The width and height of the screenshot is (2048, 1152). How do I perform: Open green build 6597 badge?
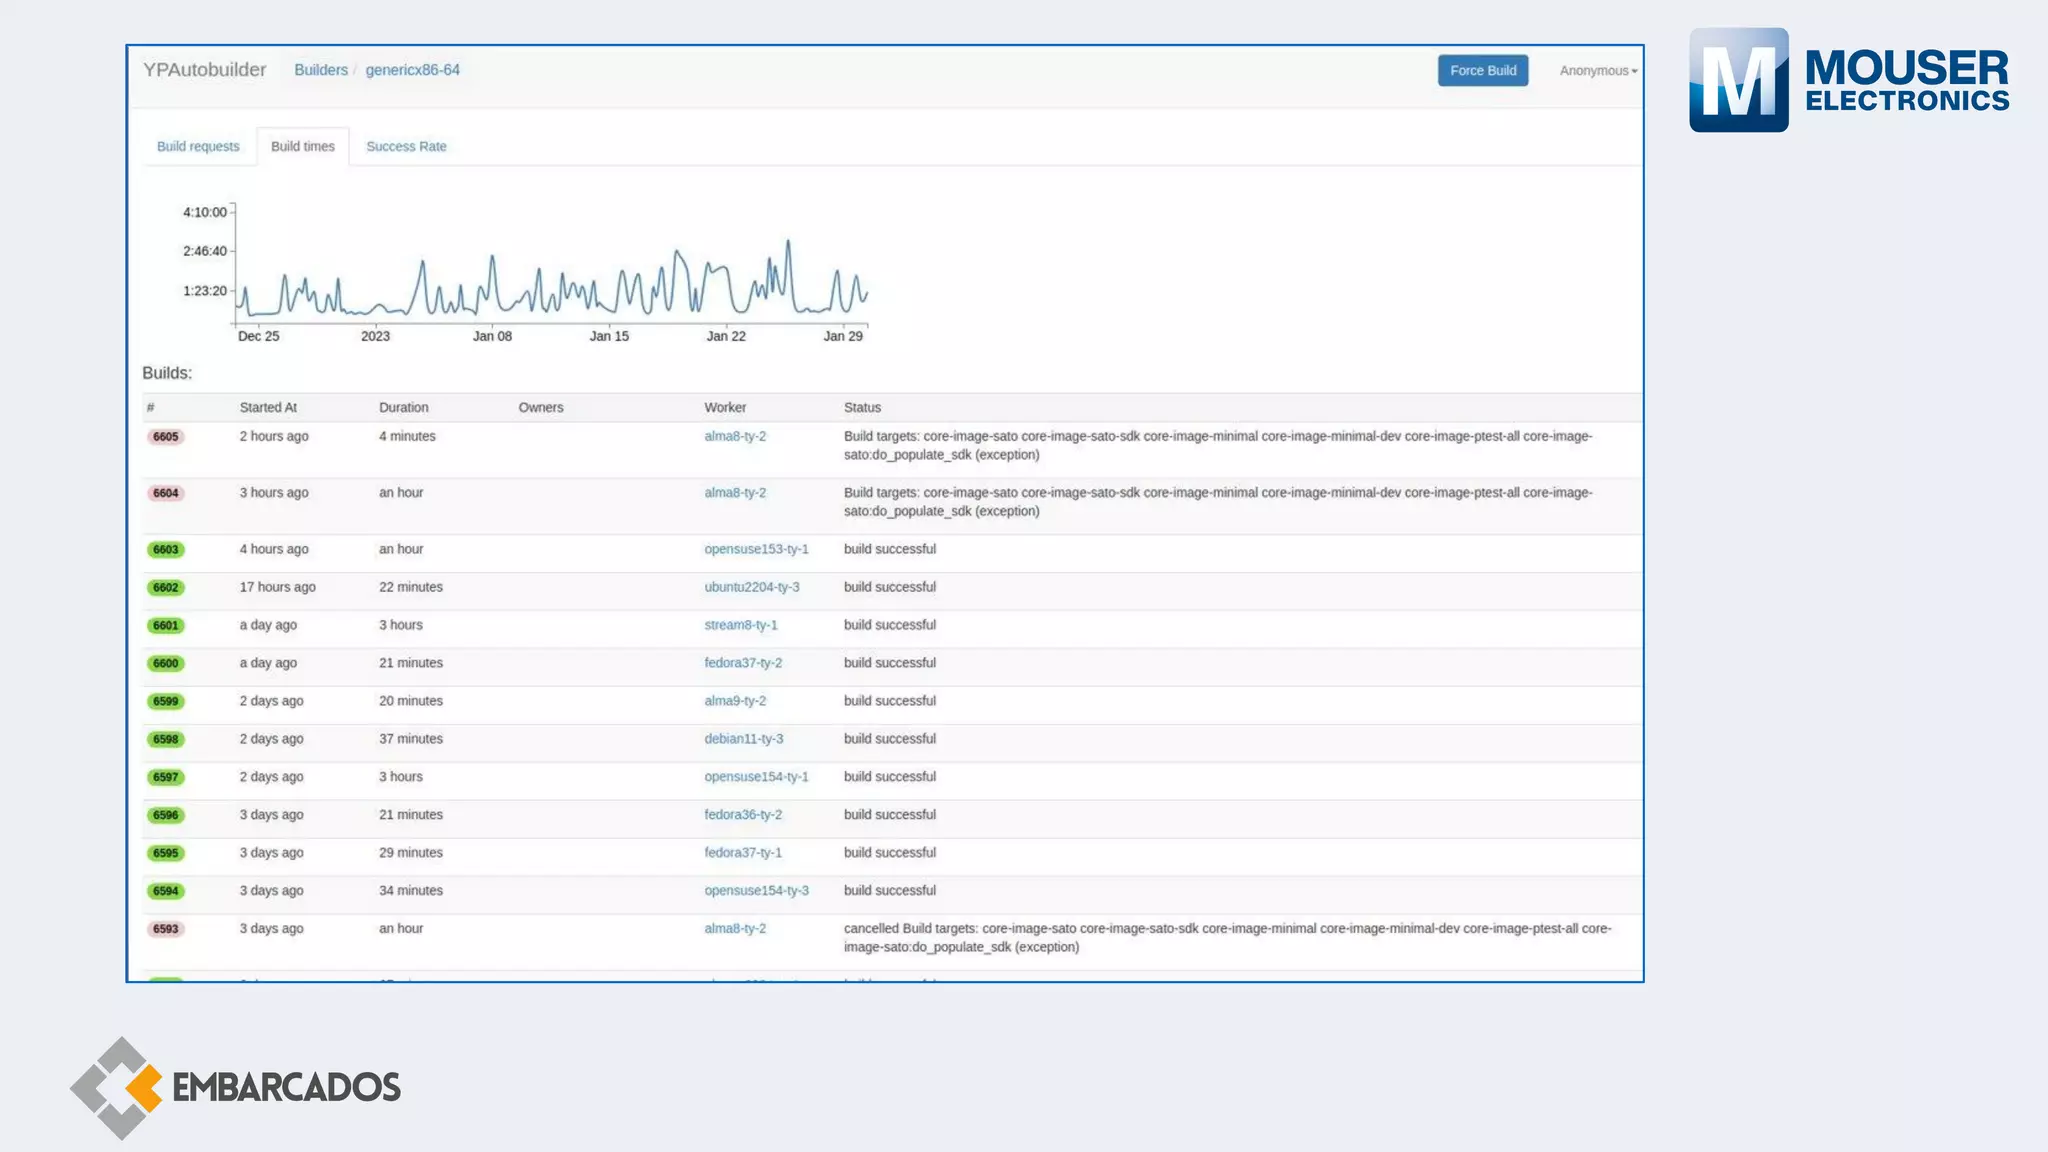[x=166, y=778]
